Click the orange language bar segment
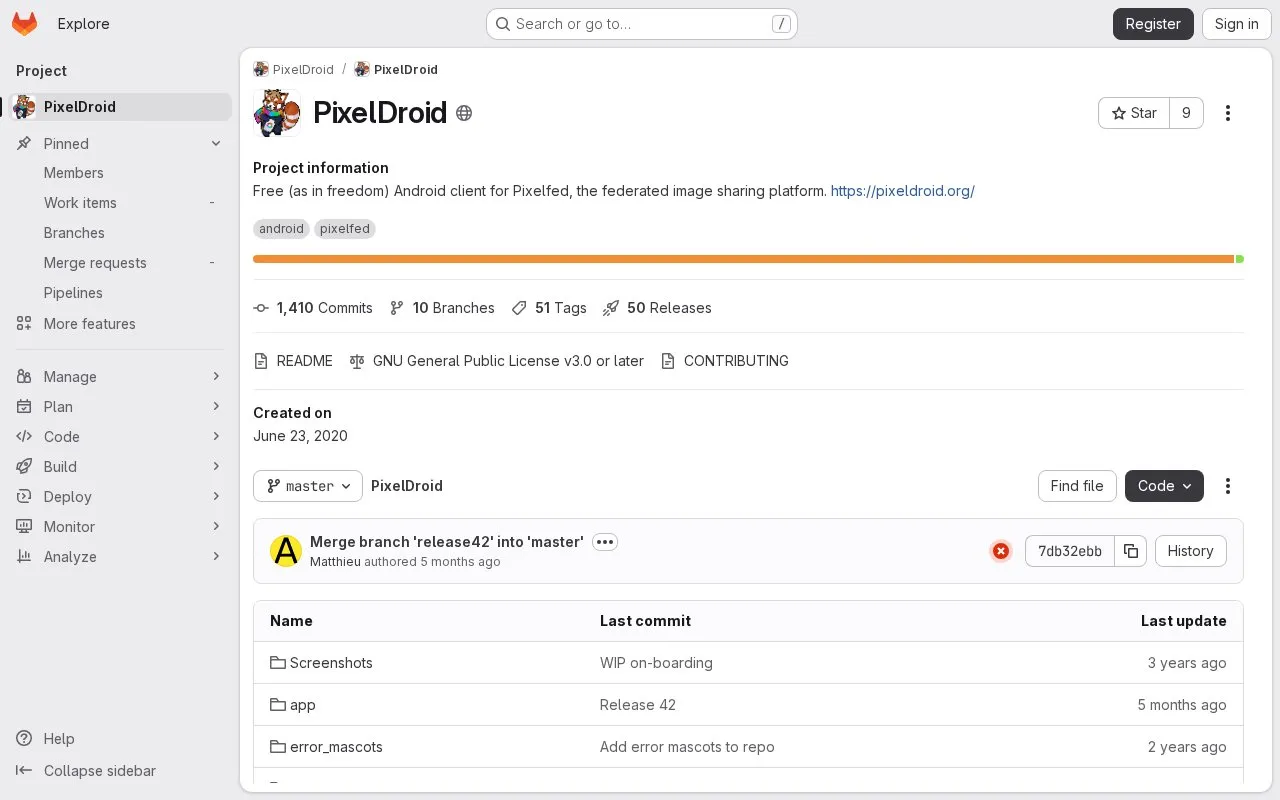1280x800 pixels. click(744, 259)
